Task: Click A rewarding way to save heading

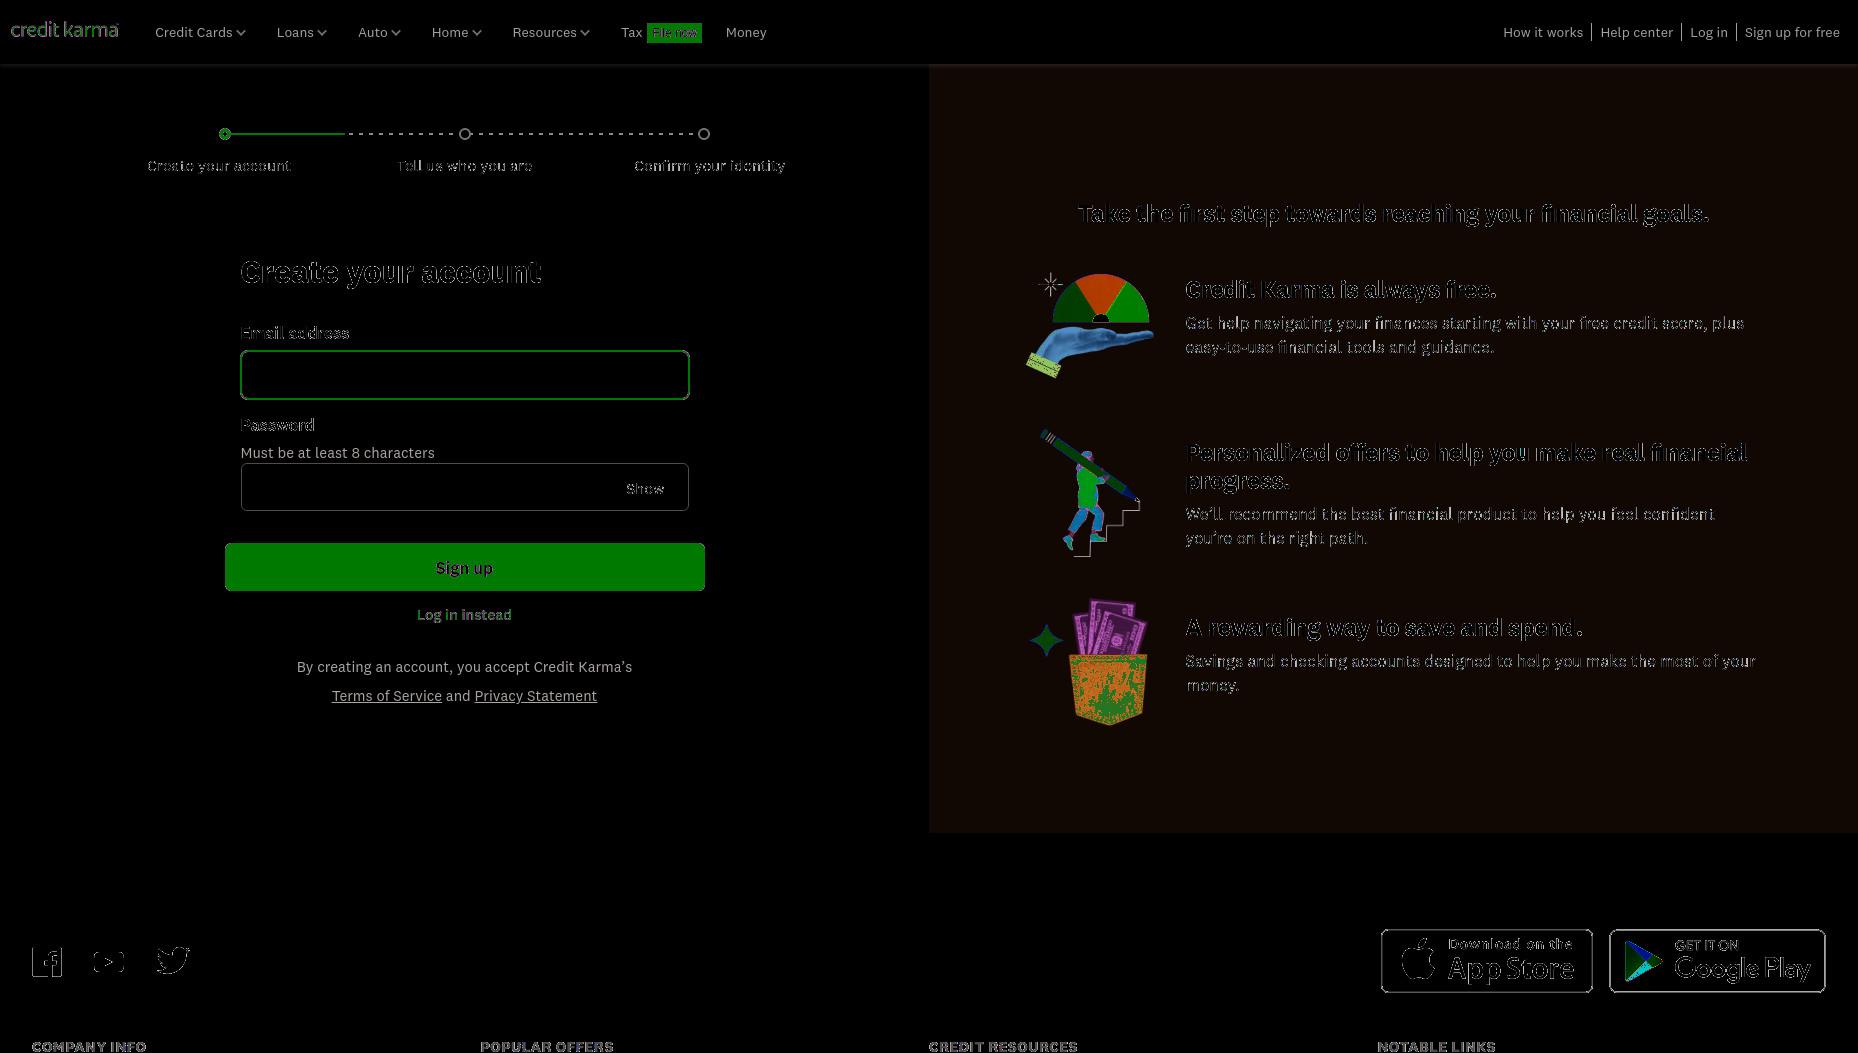Action: coord(1384,628)
